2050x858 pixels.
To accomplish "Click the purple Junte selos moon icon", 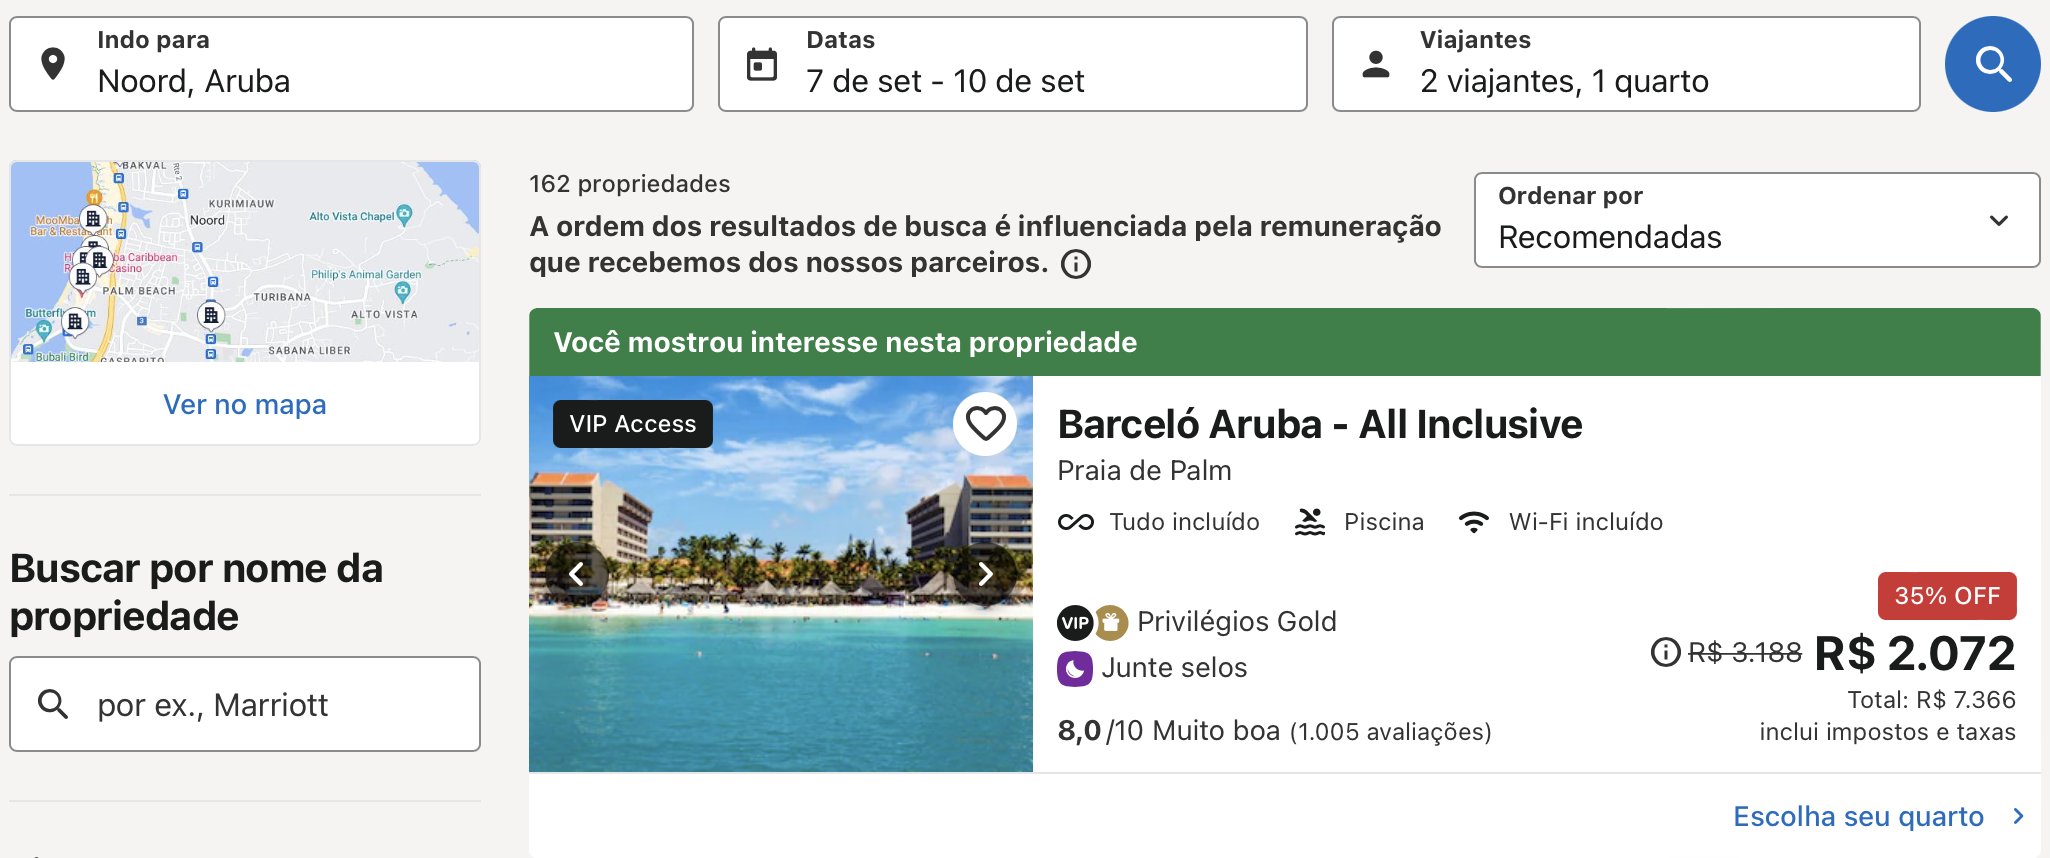I will 1075,668.
